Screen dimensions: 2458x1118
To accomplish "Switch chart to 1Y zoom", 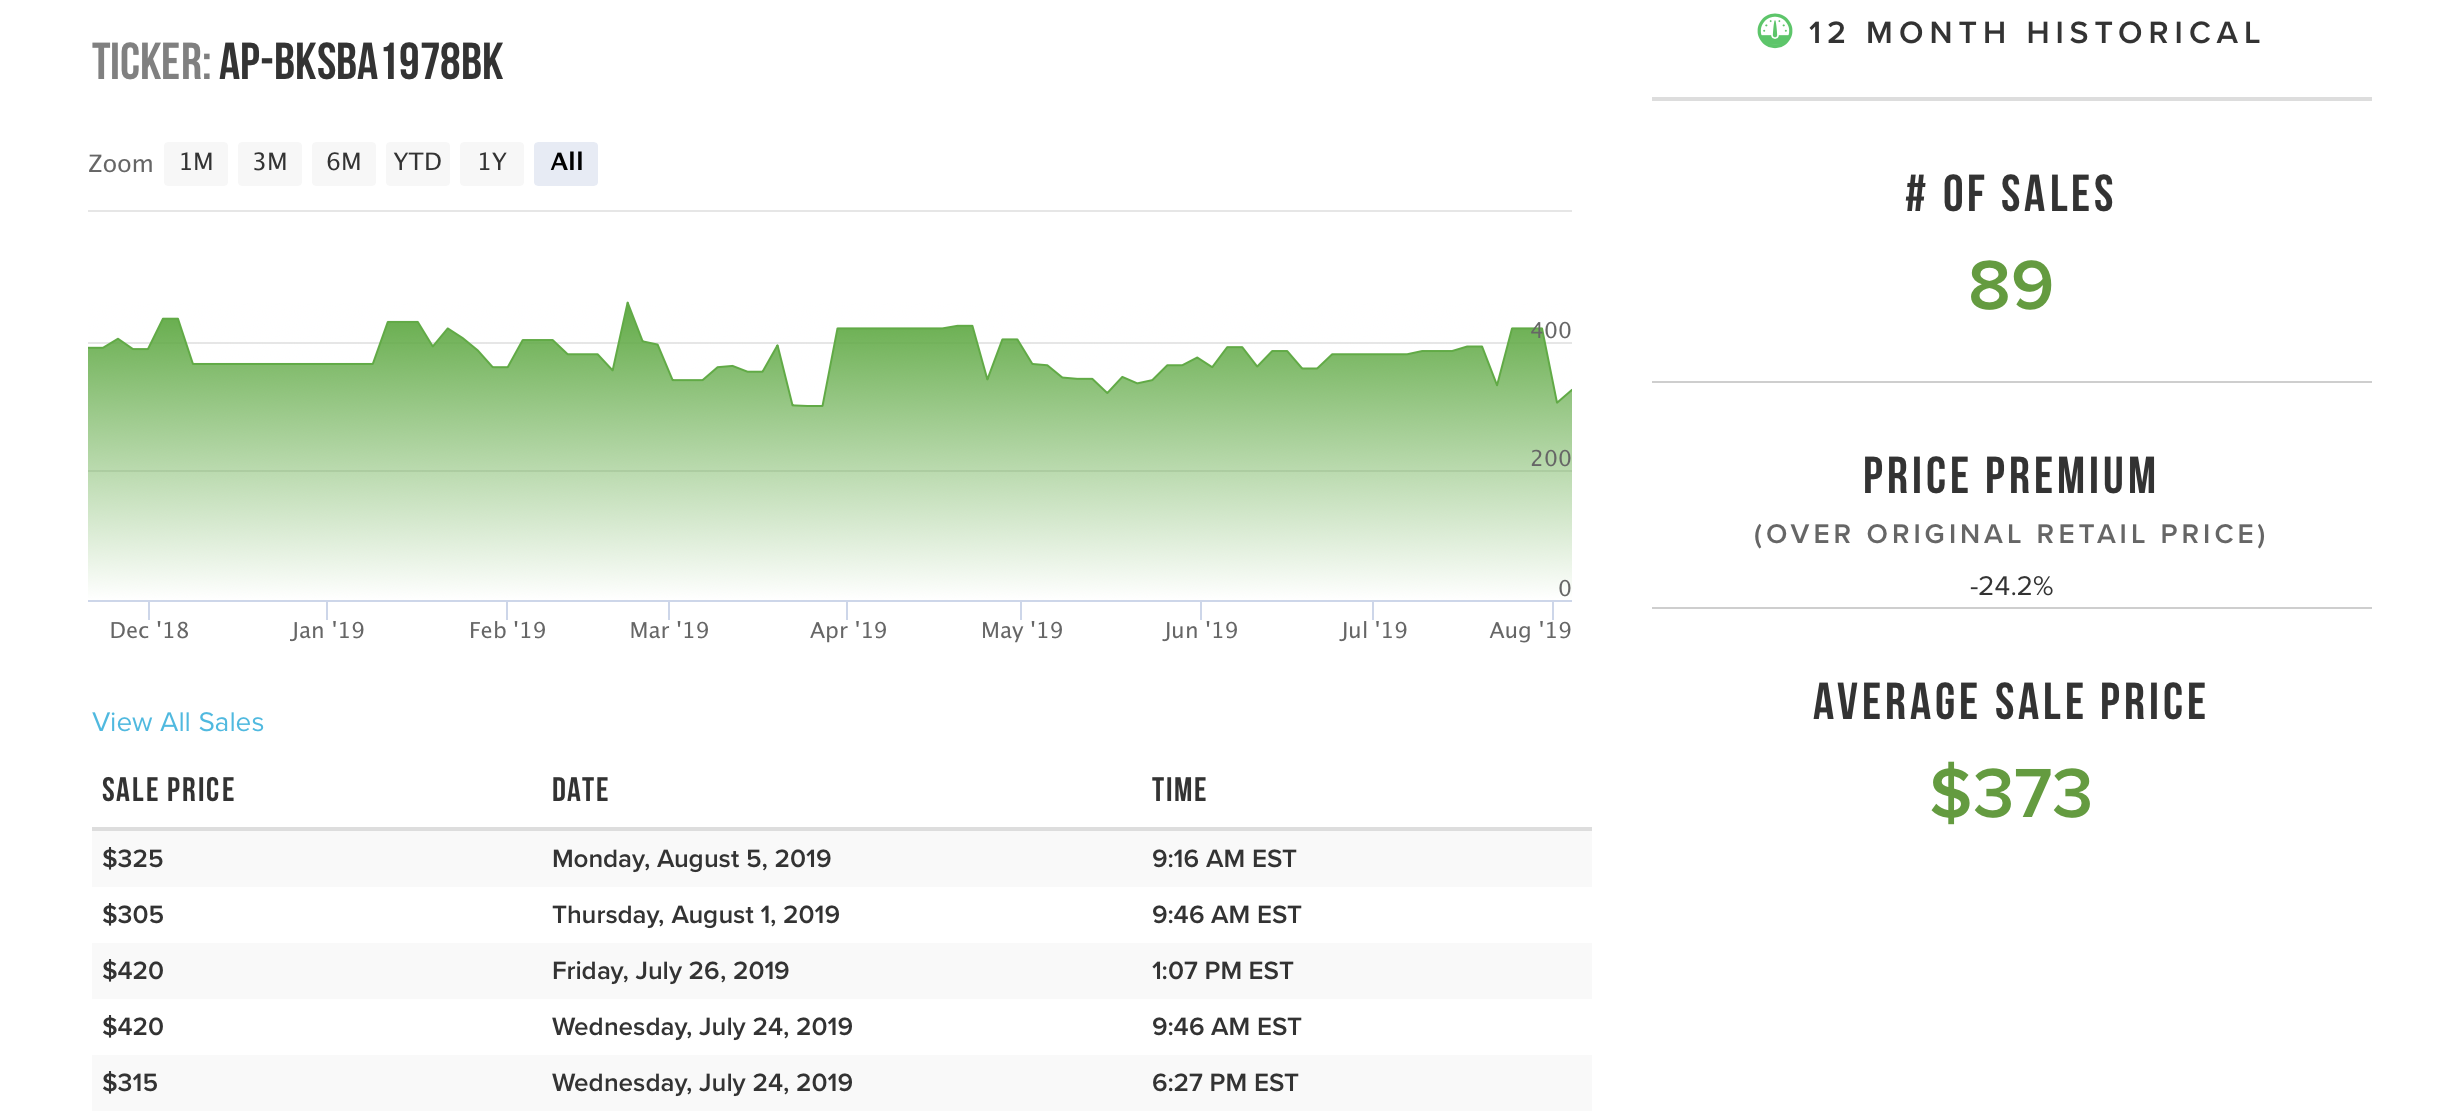I will [x=491, y=162].
